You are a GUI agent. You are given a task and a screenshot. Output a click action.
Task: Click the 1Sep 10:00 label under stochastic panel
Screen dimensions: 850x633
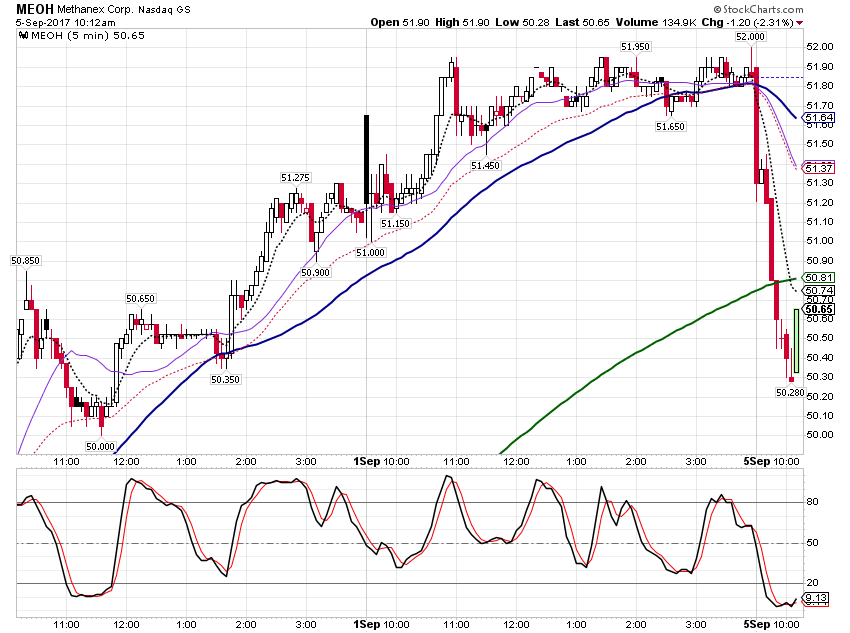point(381,624)
